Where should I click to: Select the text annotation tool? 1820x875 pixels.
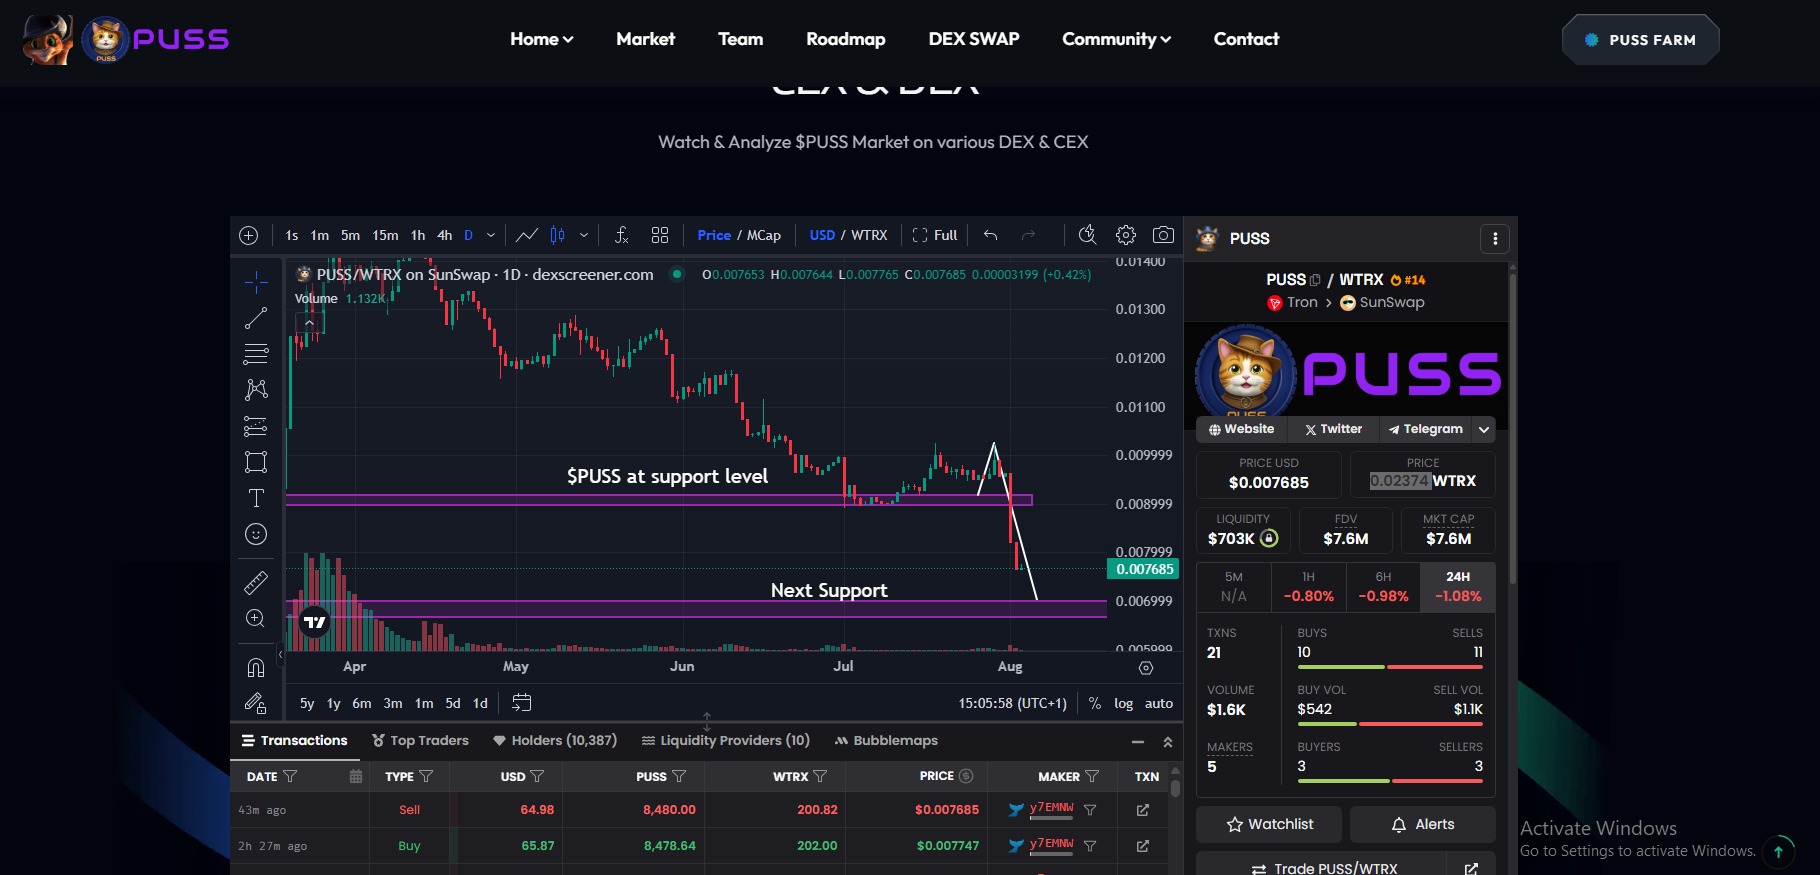(256, 498)
